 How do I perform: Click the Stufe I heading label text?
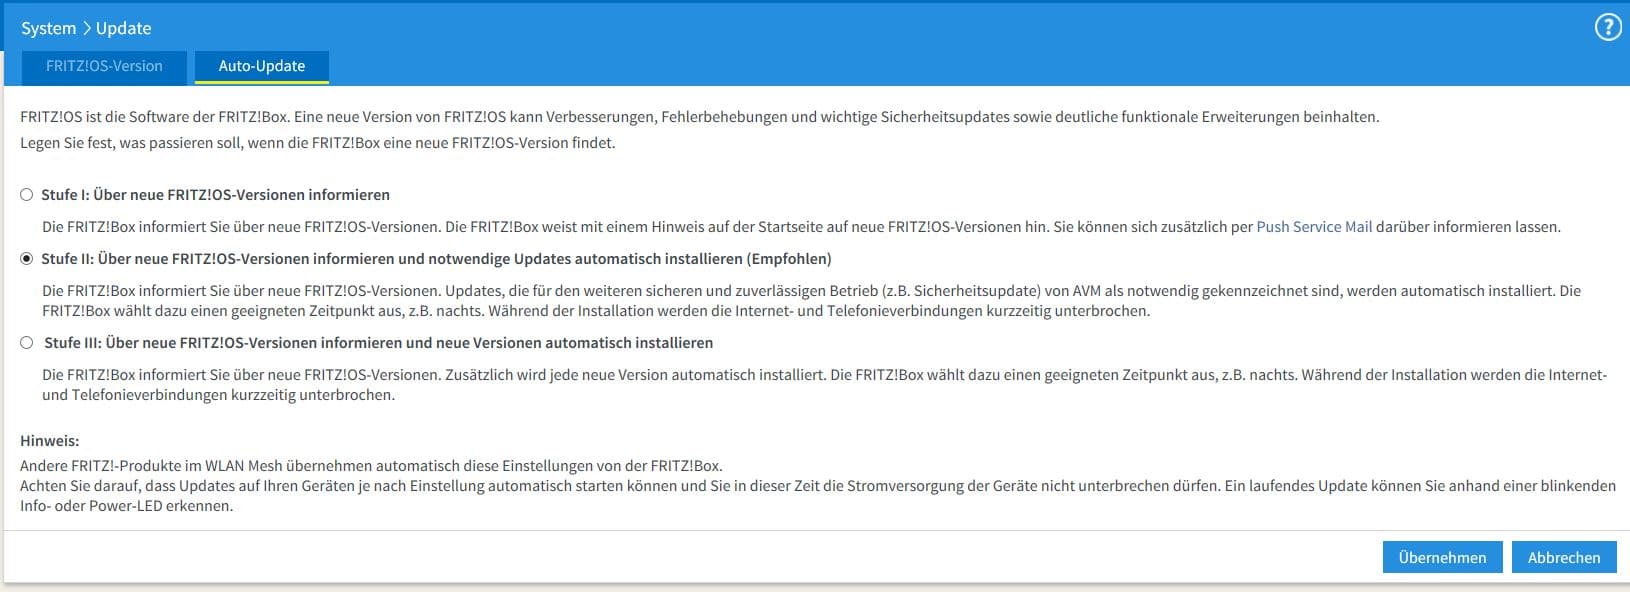[215, 195]
